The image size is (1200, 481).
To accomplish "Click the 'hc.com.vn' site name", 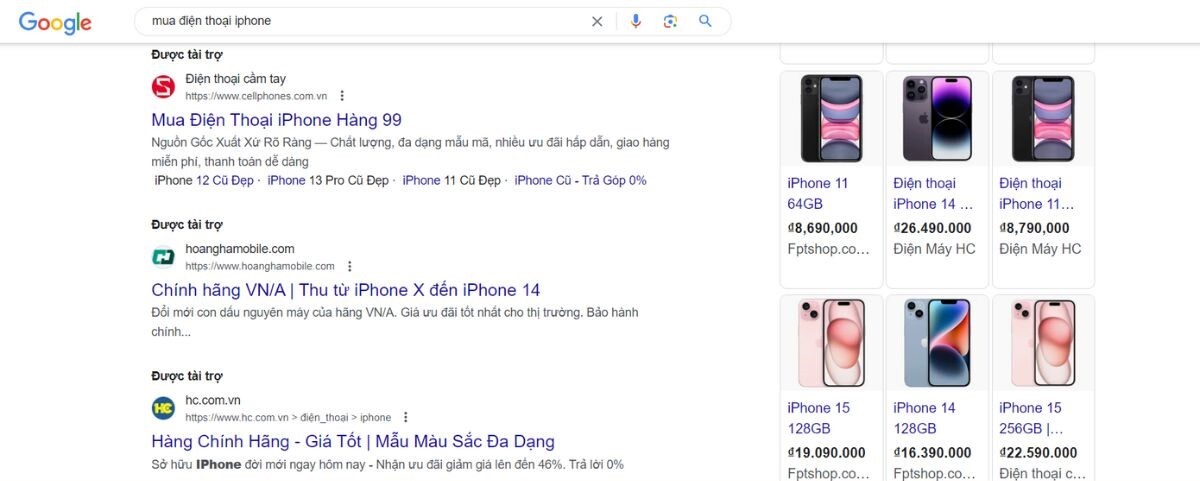I will point(213,400).
